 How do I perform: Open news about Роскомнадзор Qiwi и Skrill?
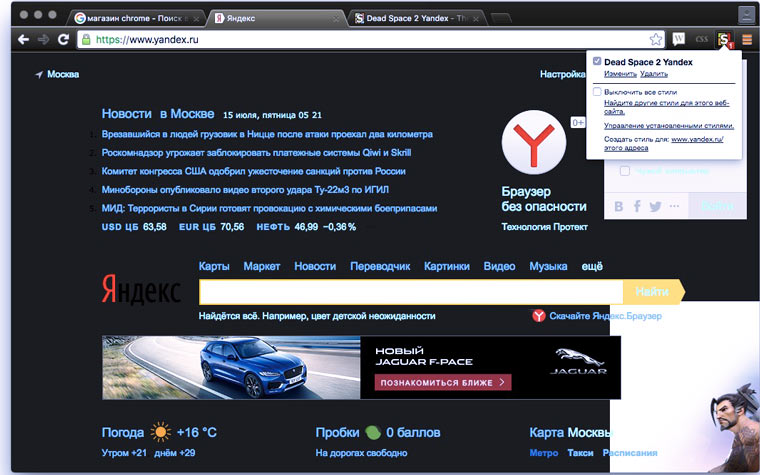point(256,153)
